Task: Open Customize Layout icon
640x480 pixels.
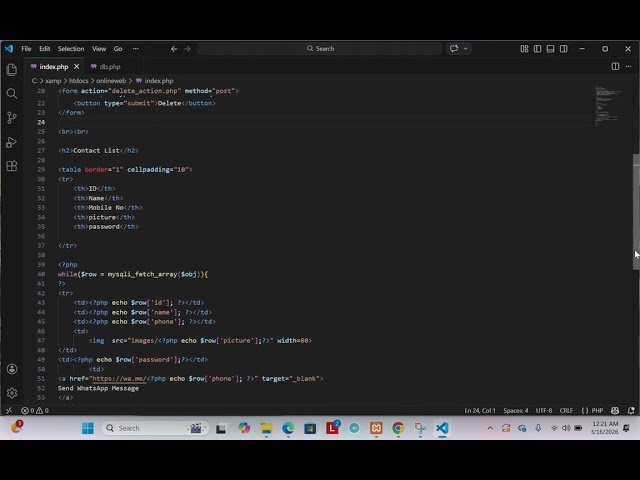Action: [x=524, y=49]
